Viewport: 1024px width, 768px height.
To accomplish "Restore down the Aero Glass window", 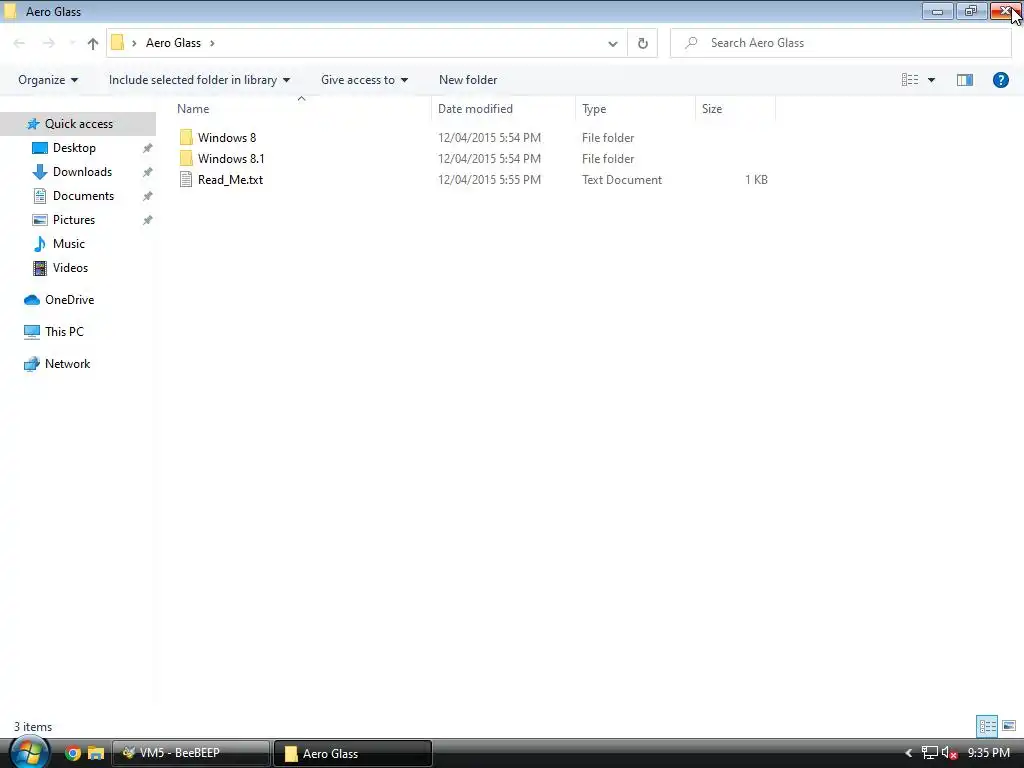I will click(x=971, y=11).
